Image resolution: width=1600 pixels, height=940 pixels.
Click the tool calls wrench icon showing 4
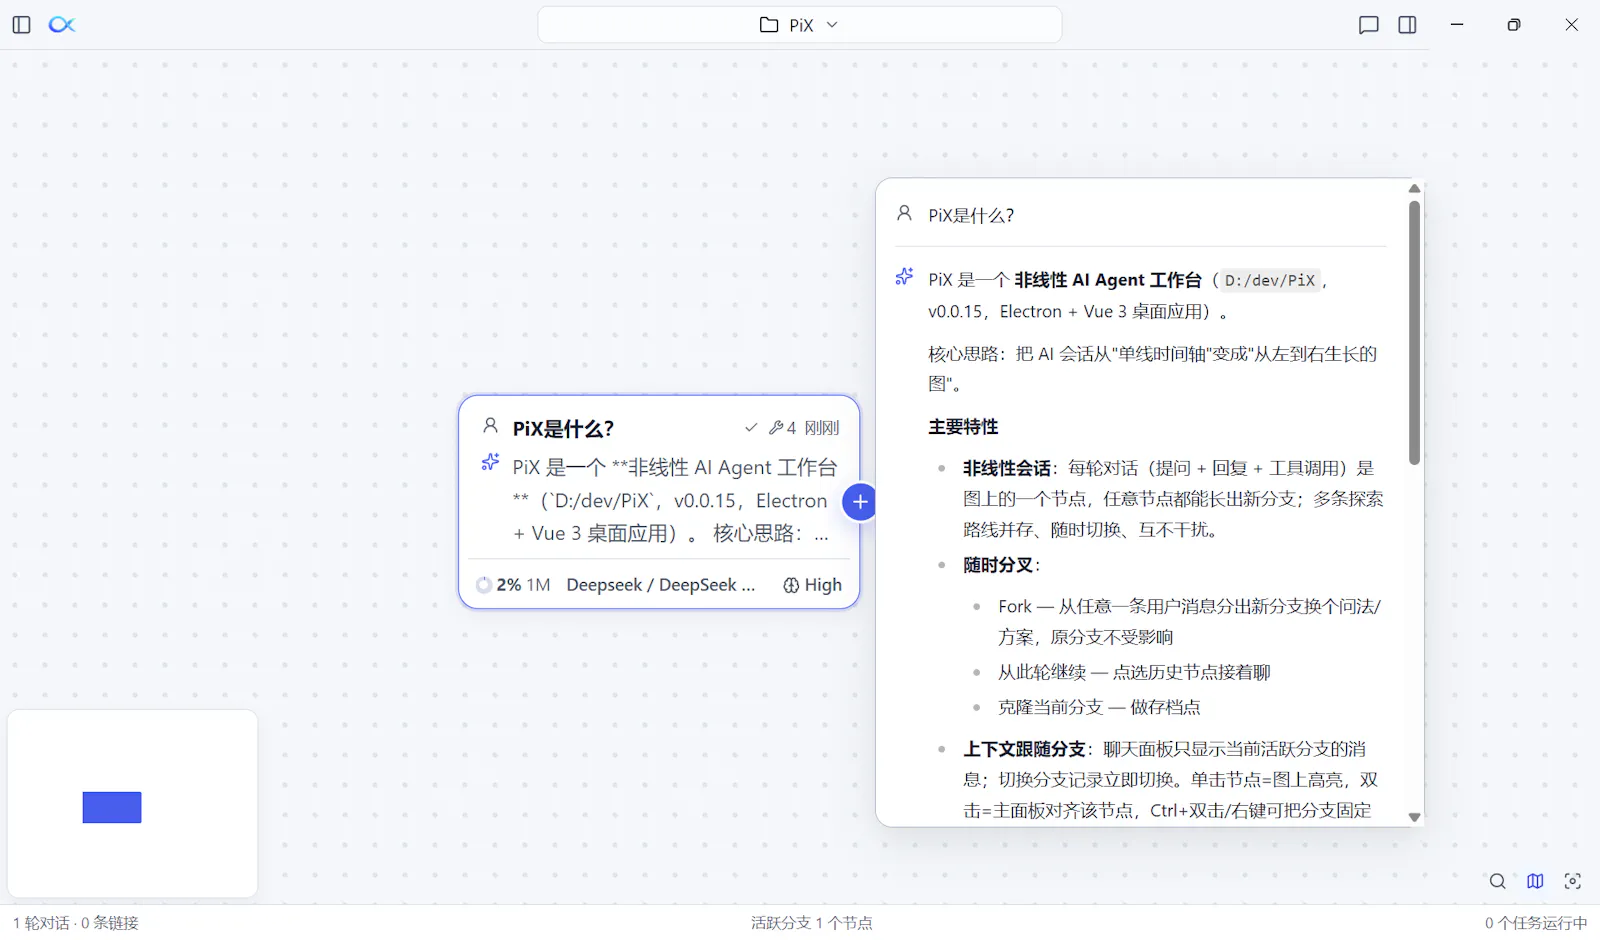coord(782,428)
